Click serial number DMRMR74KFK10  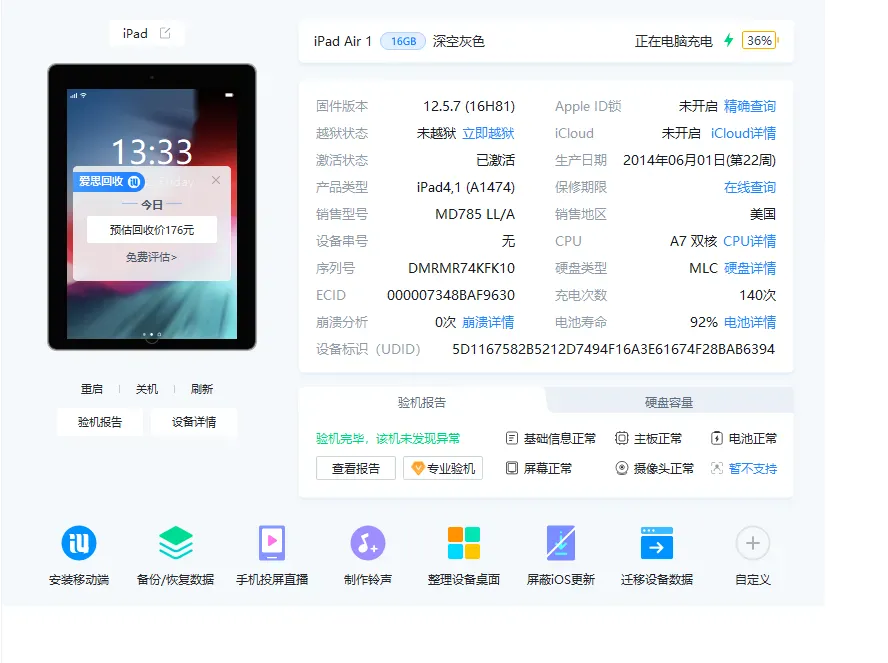[462, 268]
